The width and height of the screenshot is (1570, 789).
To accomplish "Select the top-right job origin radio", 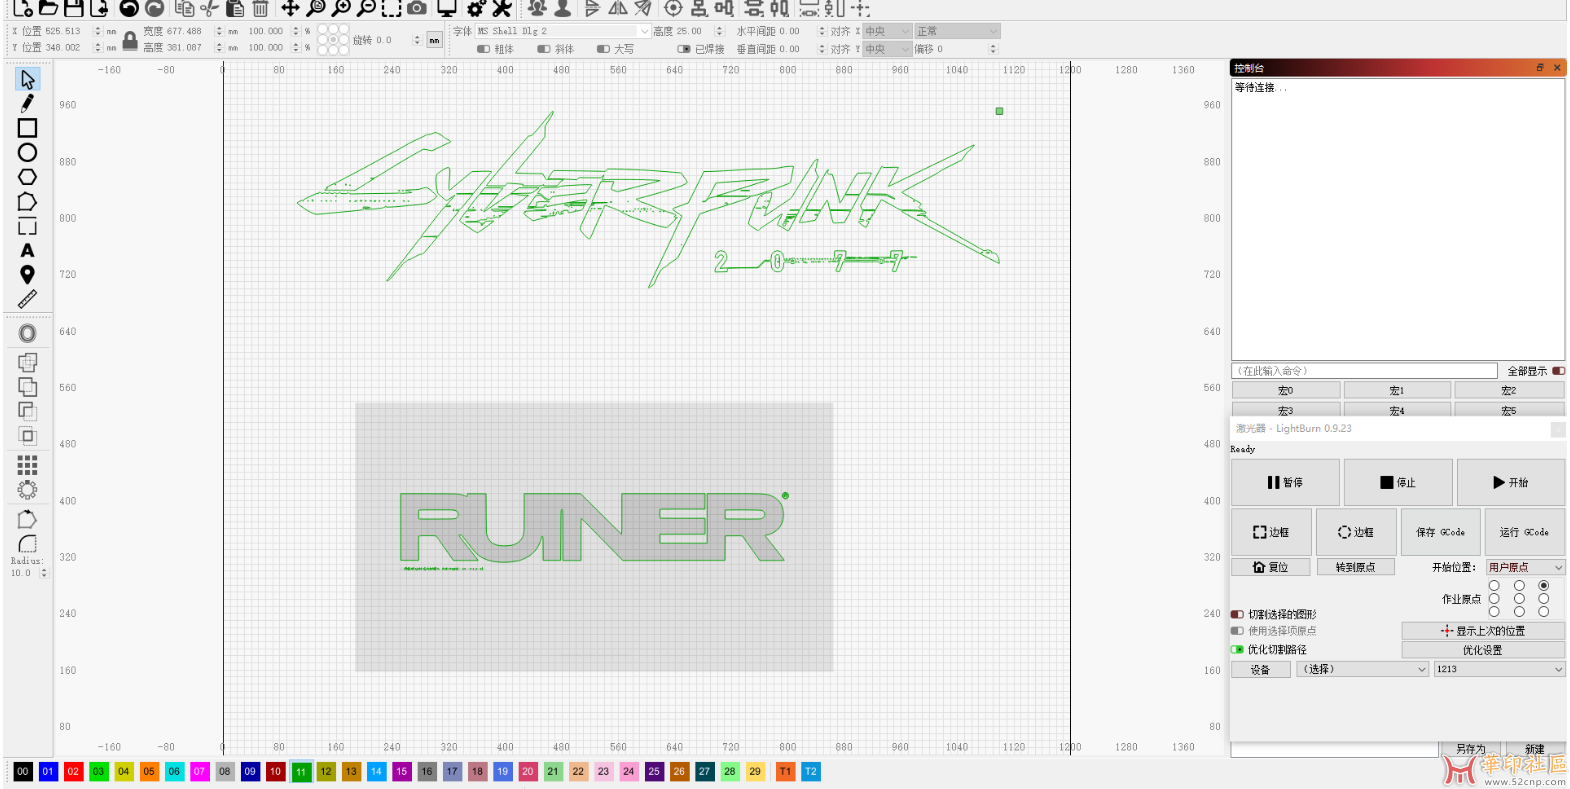I will click(x=1544, y=586).
